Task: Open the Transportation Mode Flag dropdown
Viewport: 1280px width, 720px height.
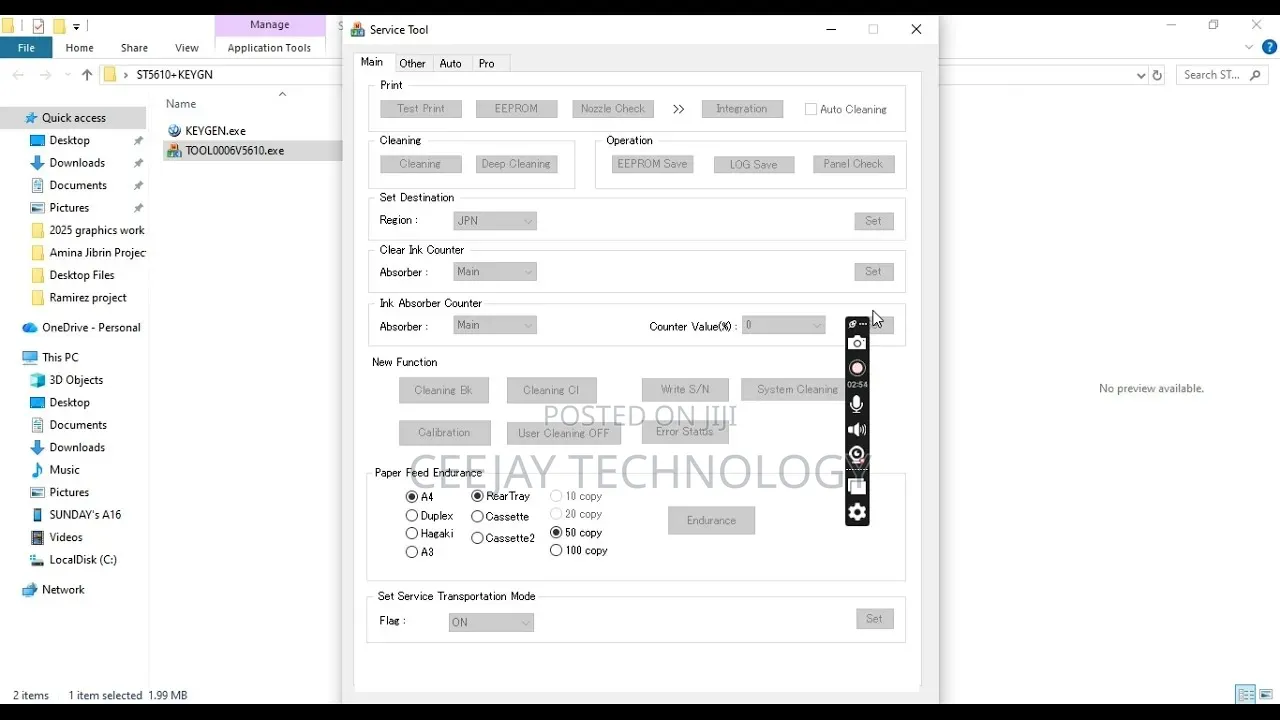Action: click(491, 622)
